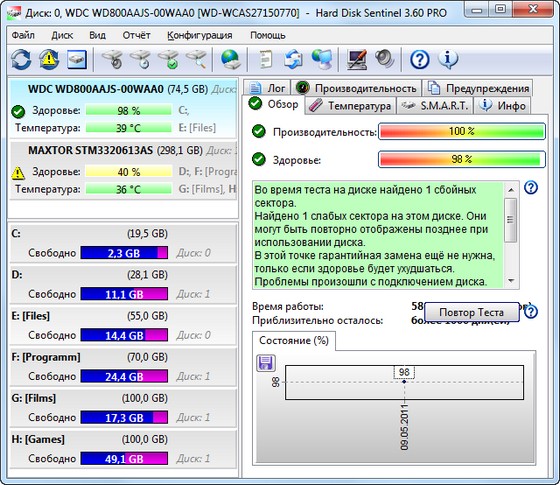Click the yellow warning icon on MAXTOR disk
Screen dimensions: 560x485
18,173
